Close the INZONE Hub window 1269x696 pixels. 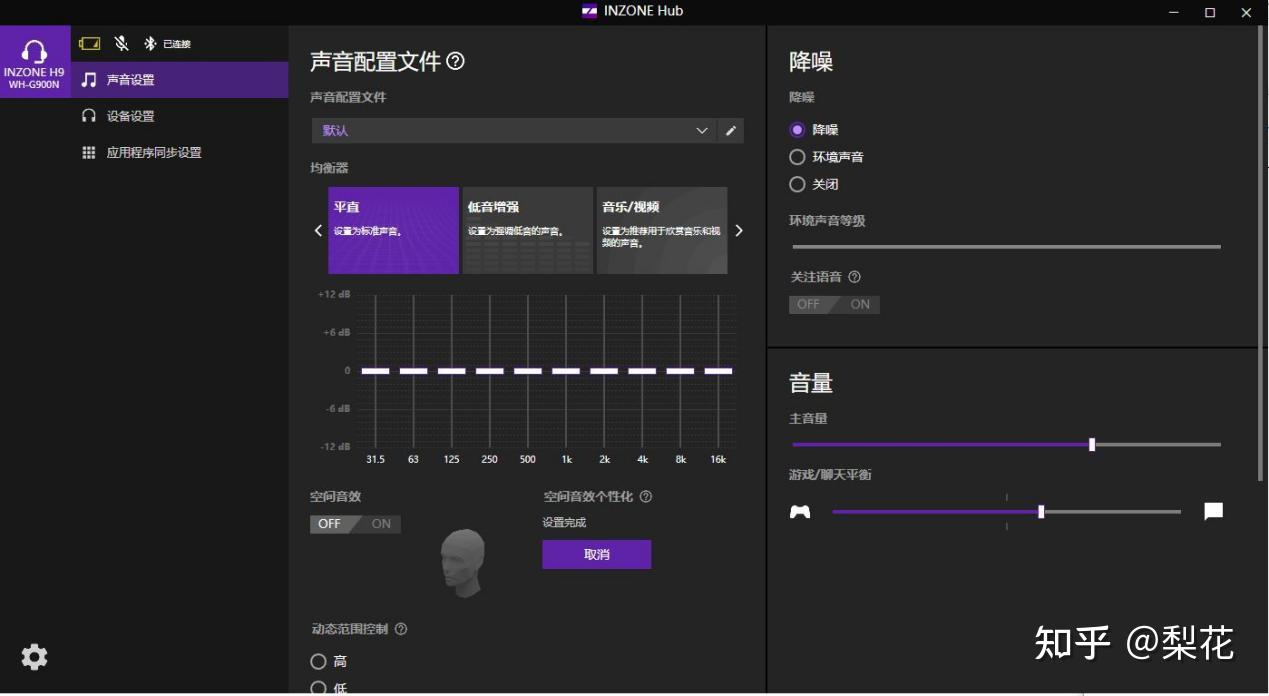[1246, 12]
